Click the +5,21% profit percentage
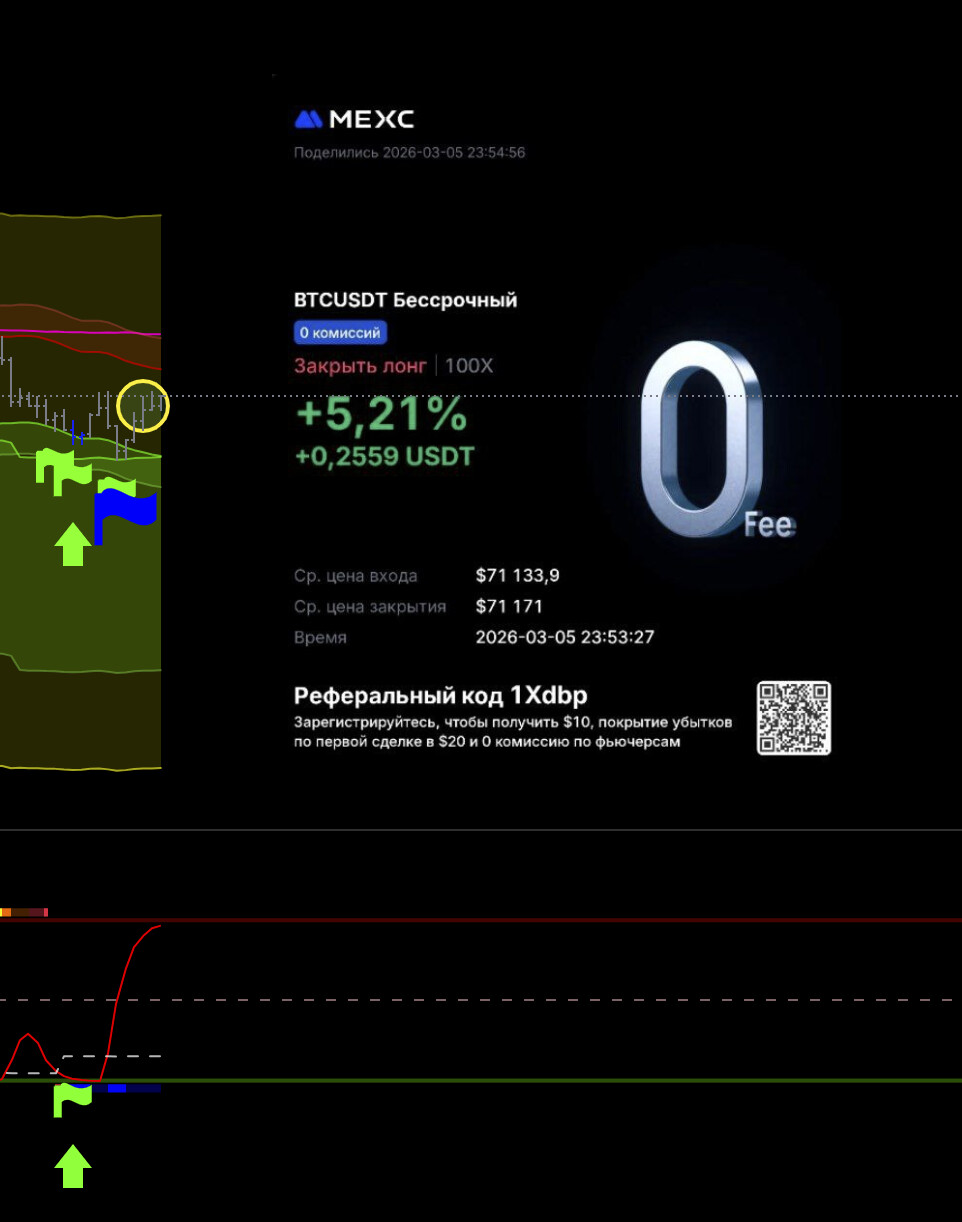 (381, 413)
